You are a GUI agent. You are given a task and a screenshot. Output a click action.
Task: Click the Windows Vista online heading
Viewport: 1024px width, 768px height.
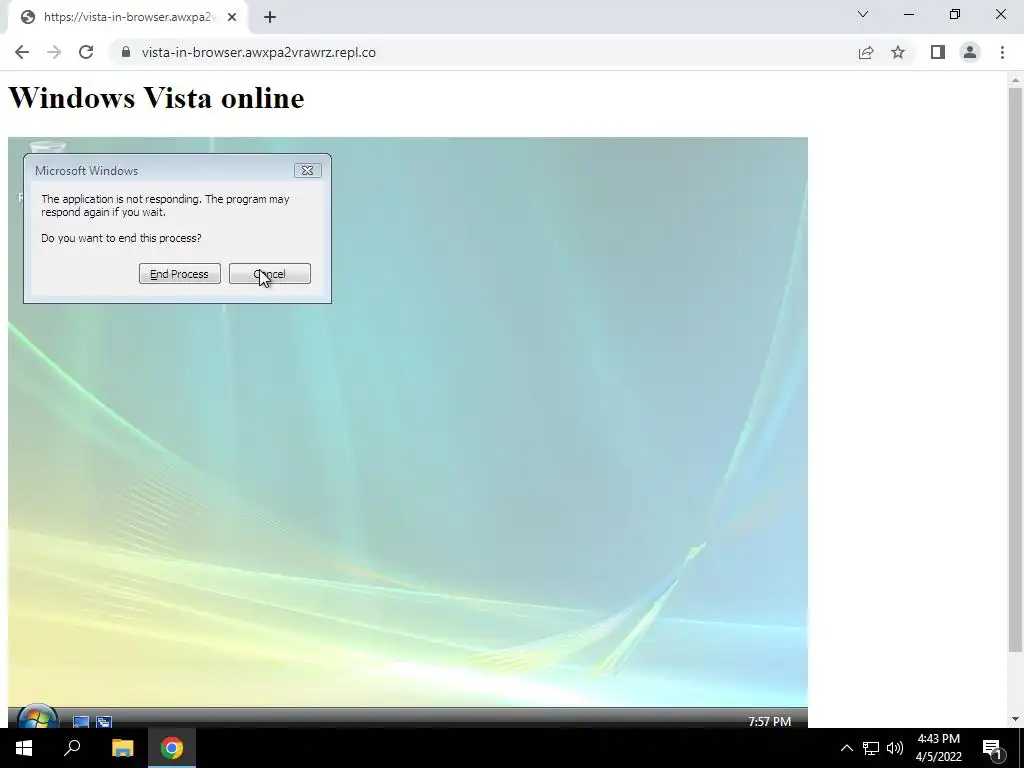point(156,98)
